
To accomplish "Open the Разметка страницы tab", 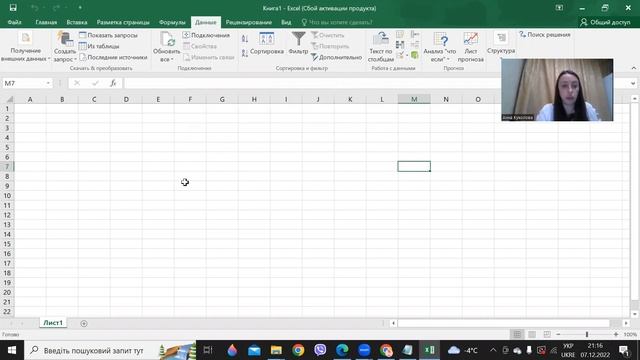I will point(123,22).
